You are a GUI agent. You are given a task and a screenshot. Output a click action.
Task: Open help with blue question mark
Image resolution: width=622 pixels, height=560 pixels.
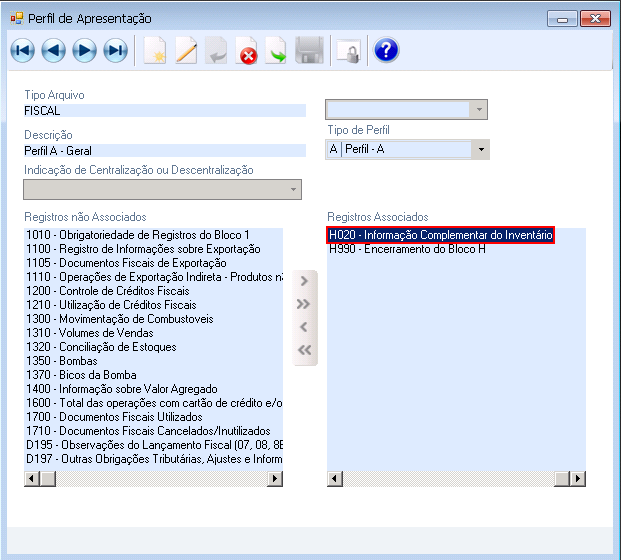tap(386, 50)
